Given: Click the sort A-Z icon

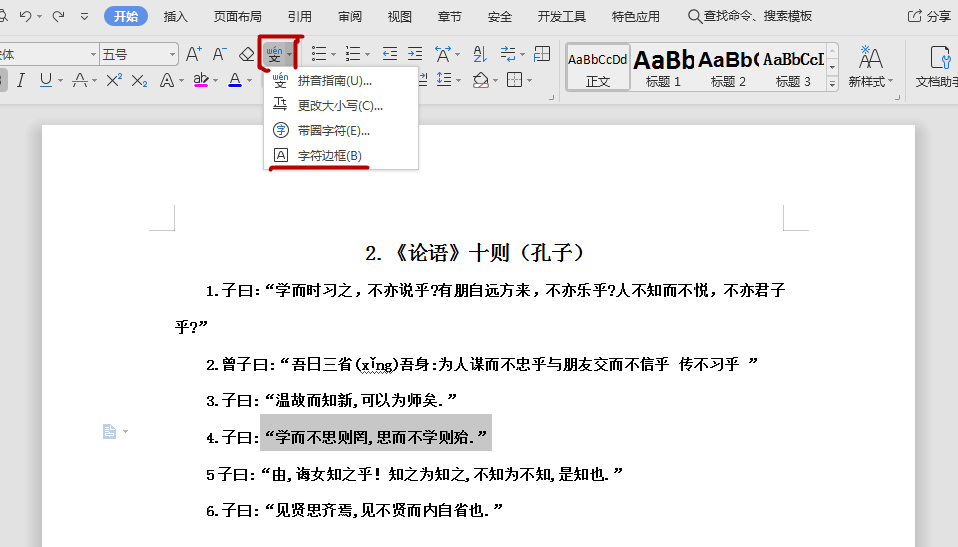Looking at the screenshot, I should (480, 54).
